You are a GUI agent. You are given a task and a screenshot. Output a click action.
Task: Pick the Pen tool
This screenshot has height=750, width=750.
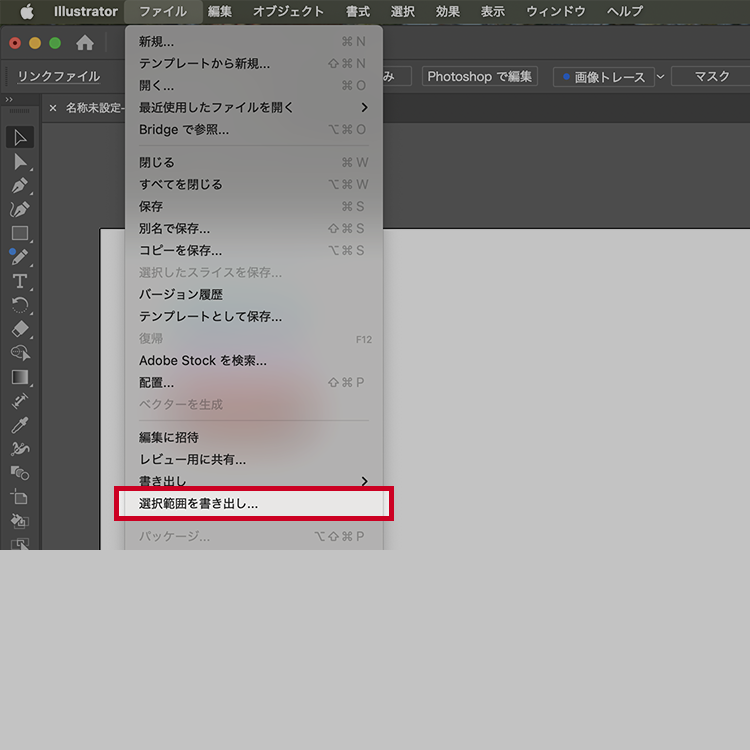20,185
